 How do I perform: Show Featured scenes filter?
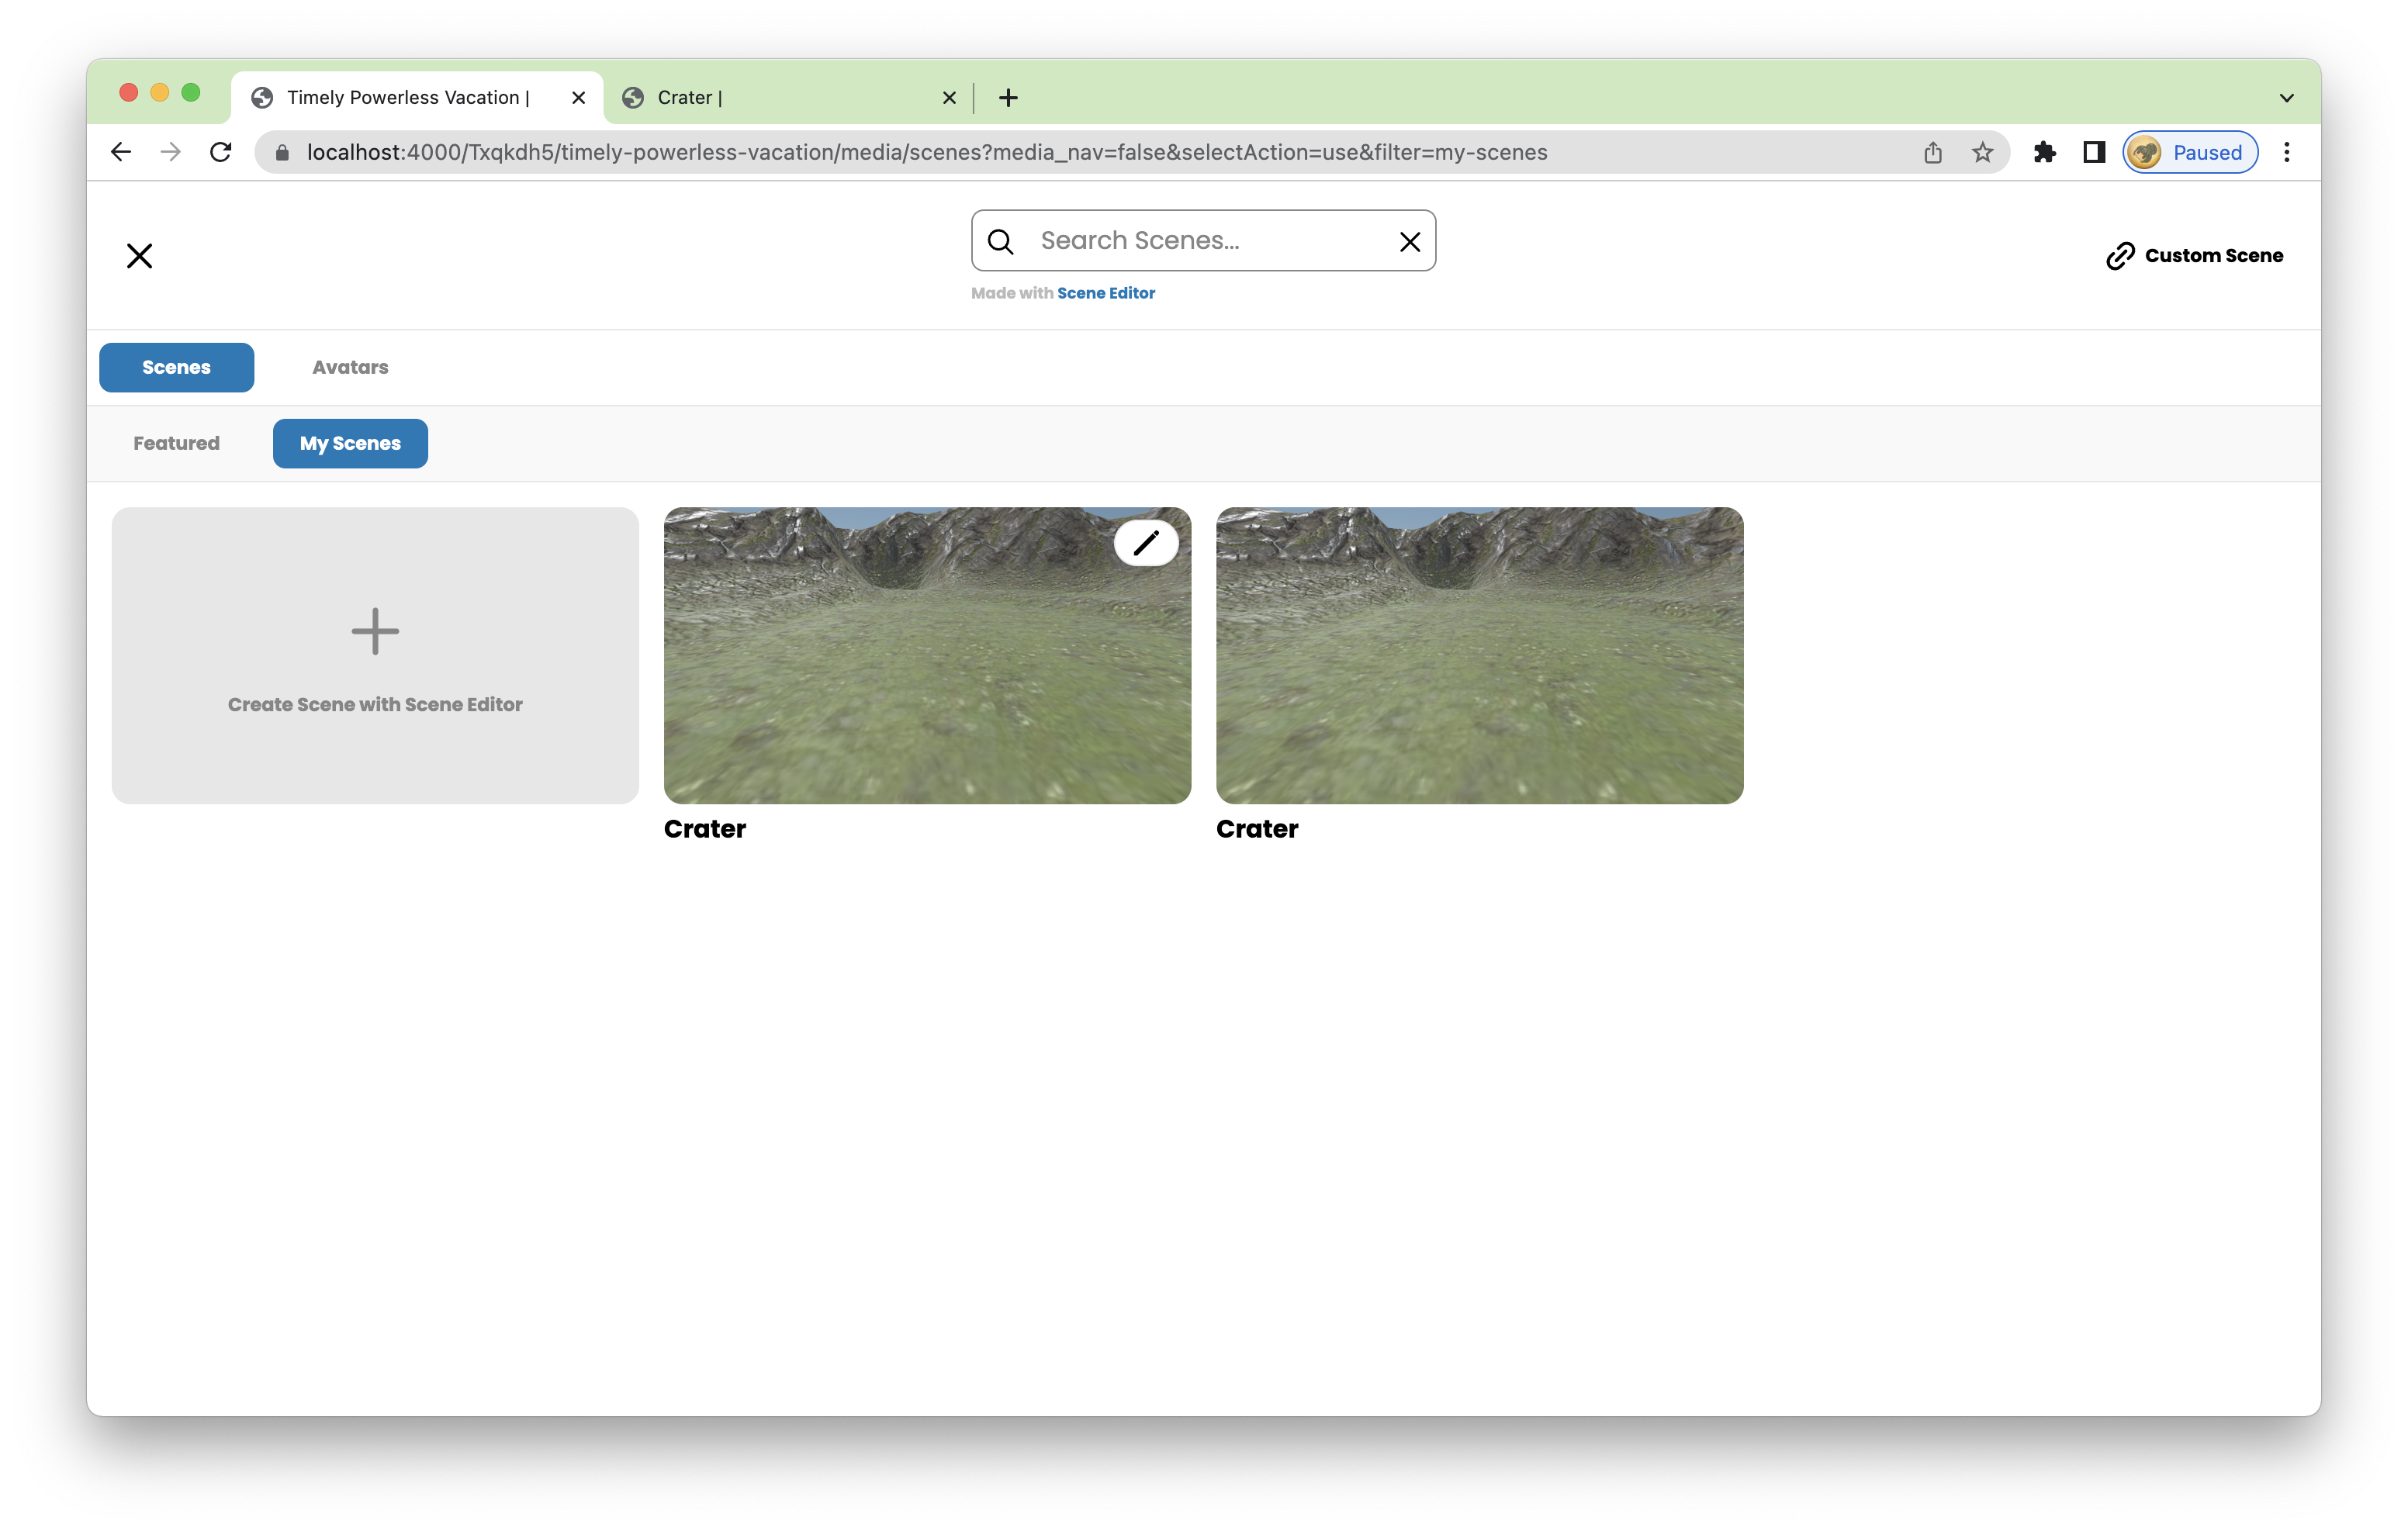176,443
